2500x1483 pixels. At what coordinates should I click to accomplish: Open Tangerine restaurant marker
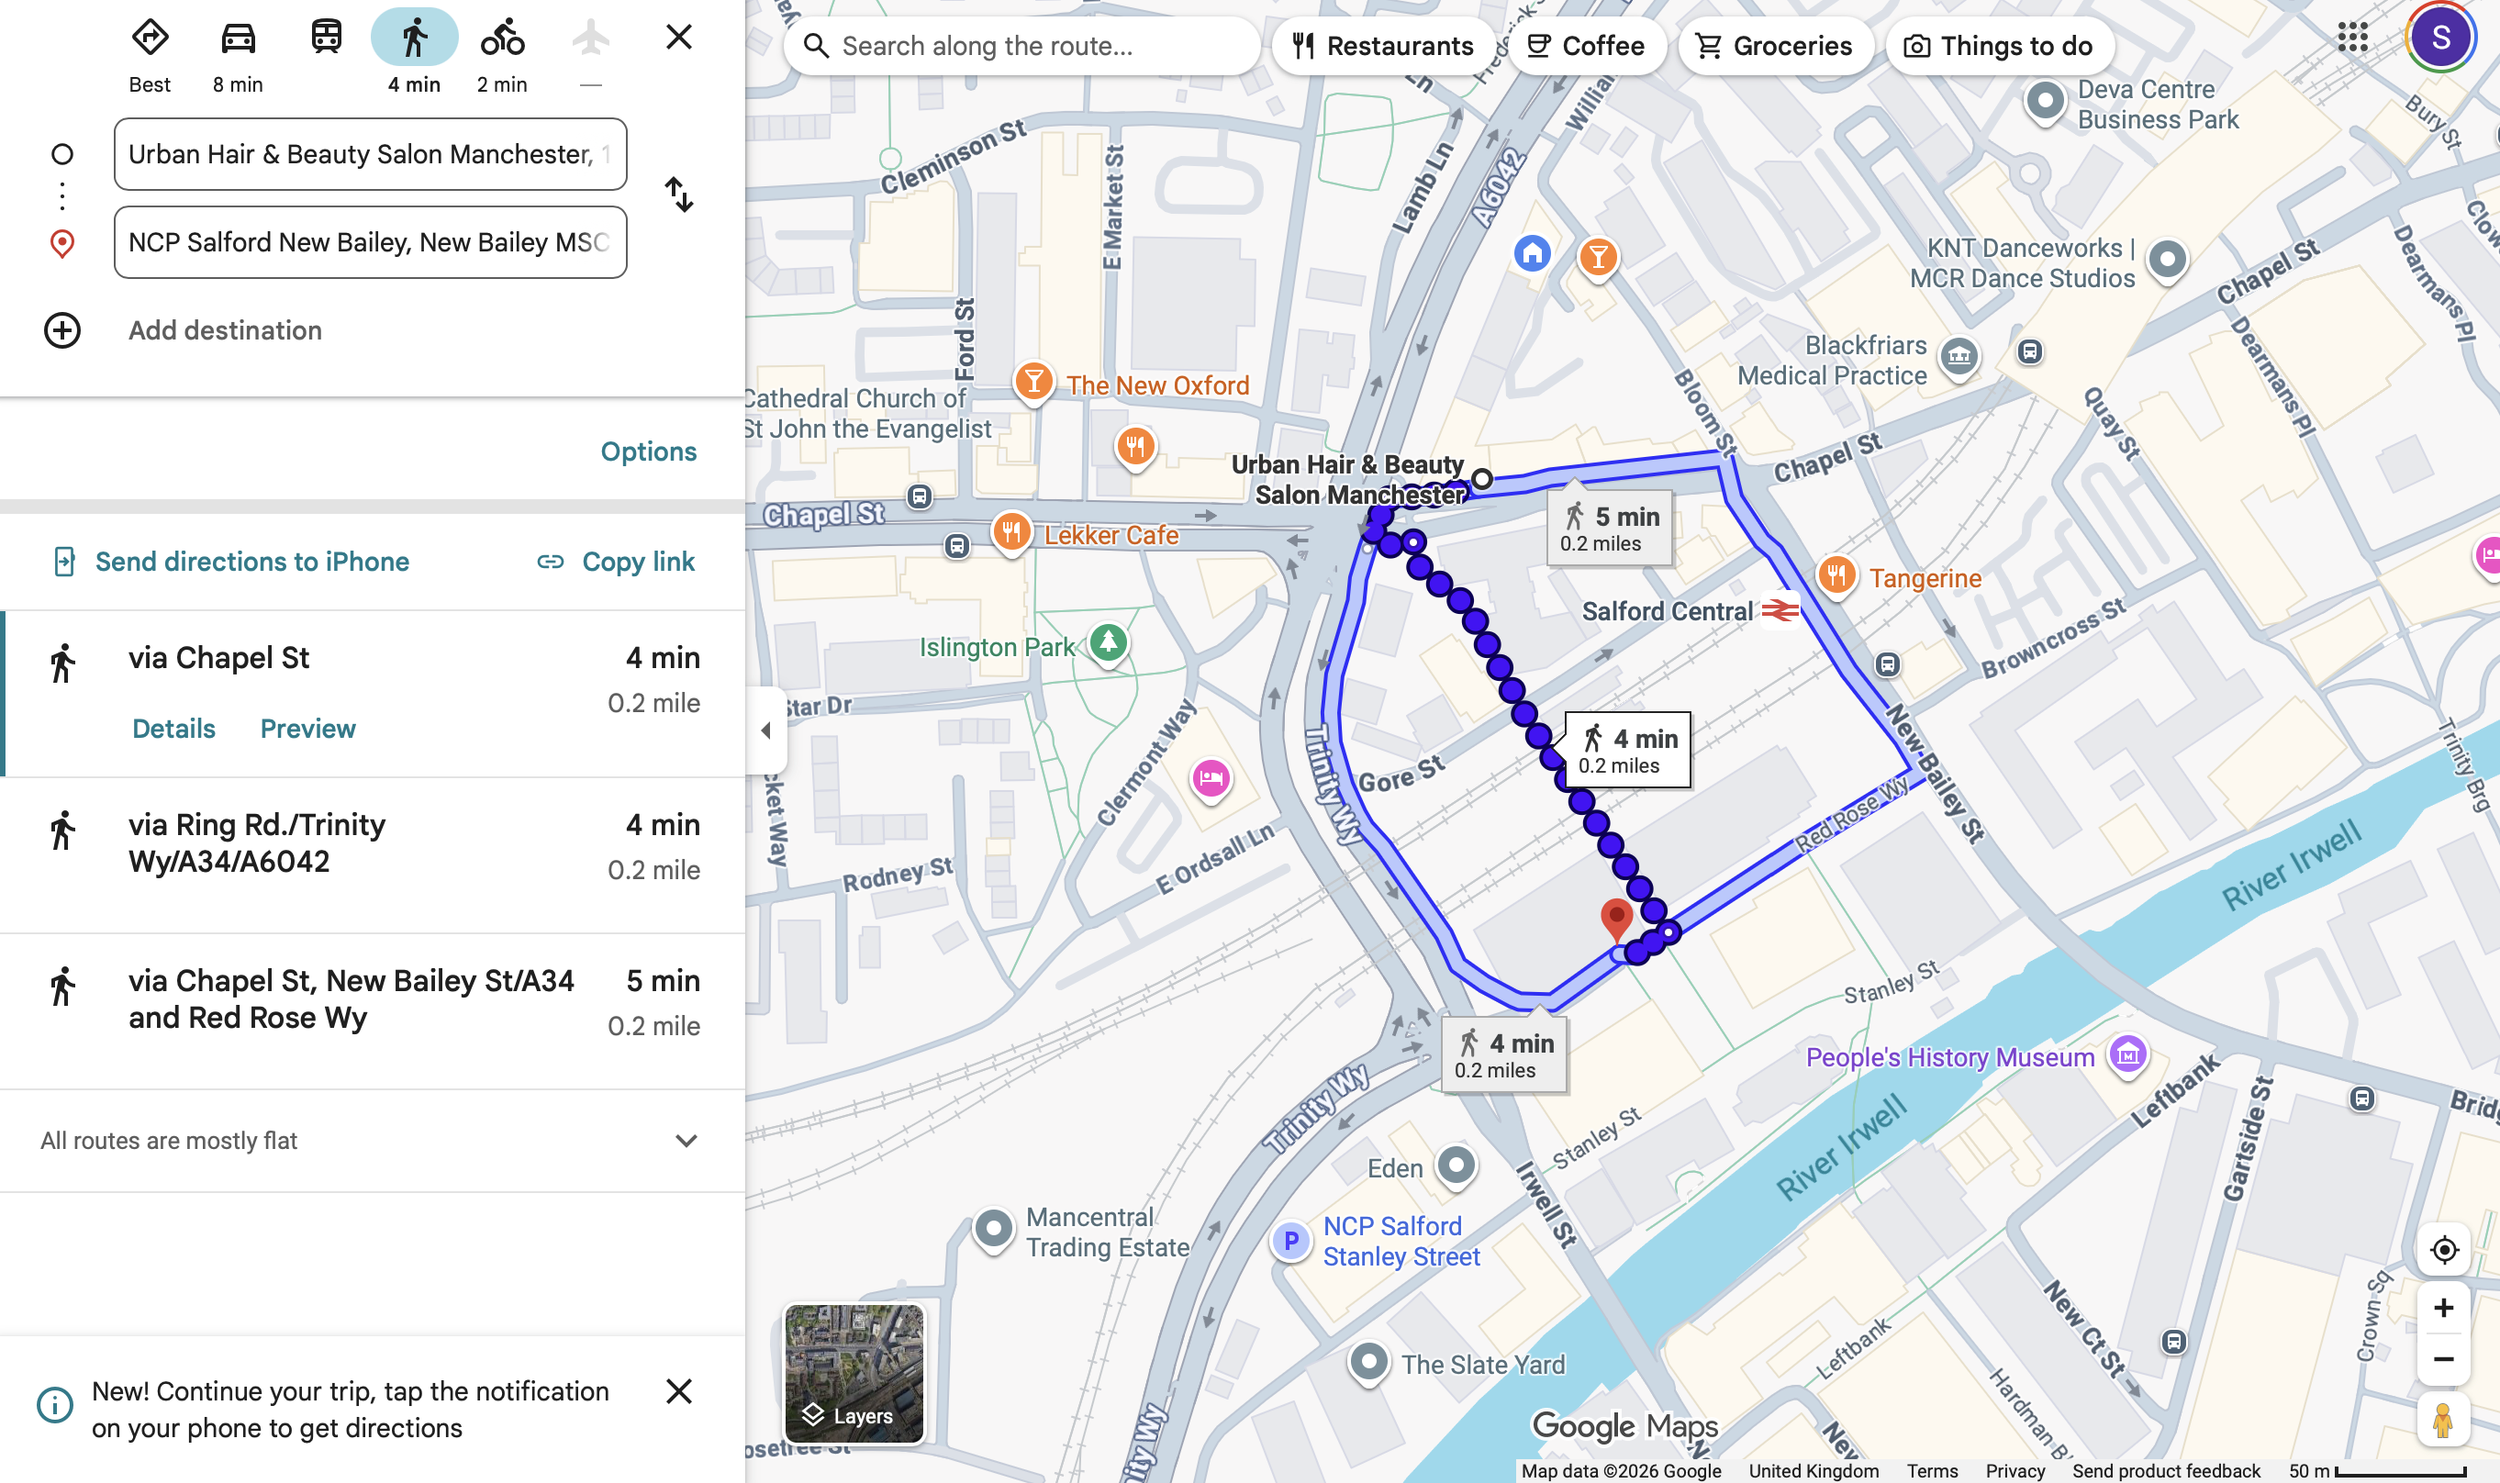point(1836,575)
